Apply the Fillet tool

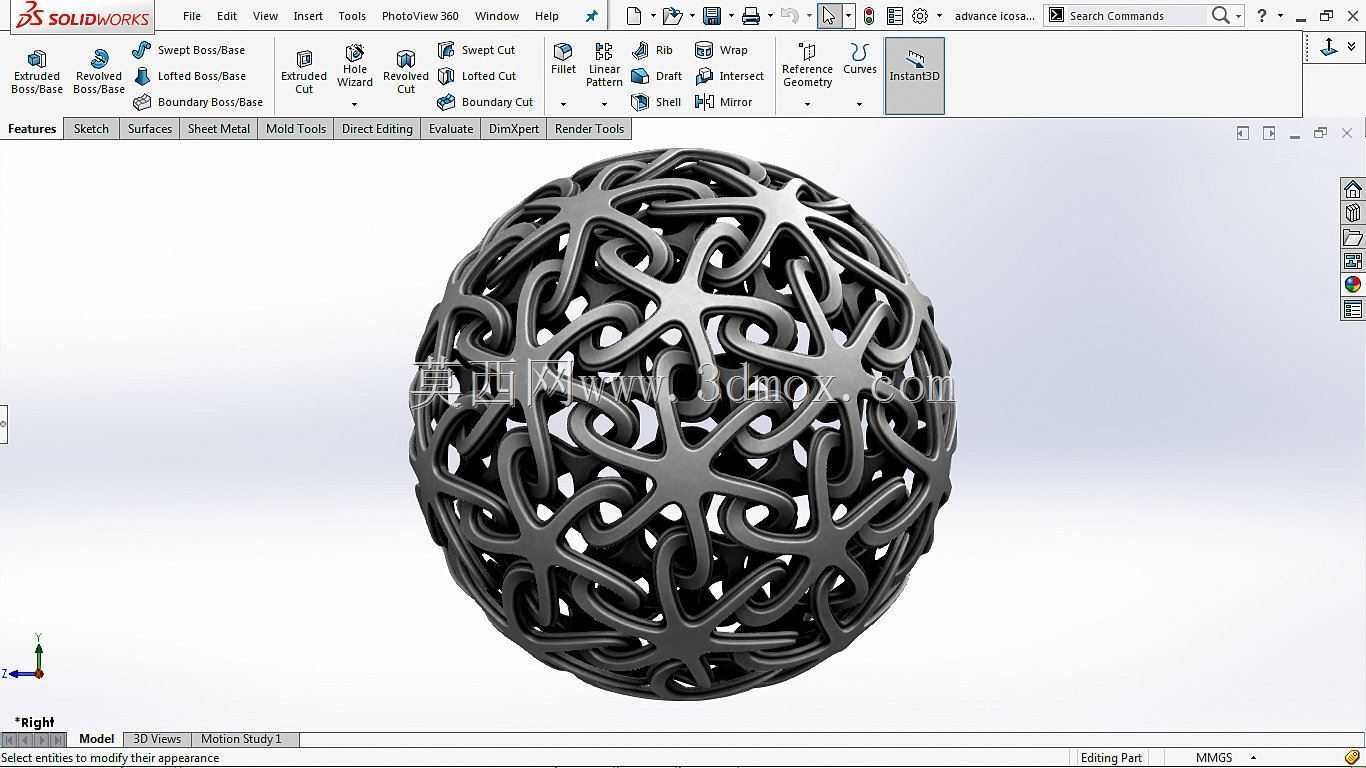tap(564, 59)
